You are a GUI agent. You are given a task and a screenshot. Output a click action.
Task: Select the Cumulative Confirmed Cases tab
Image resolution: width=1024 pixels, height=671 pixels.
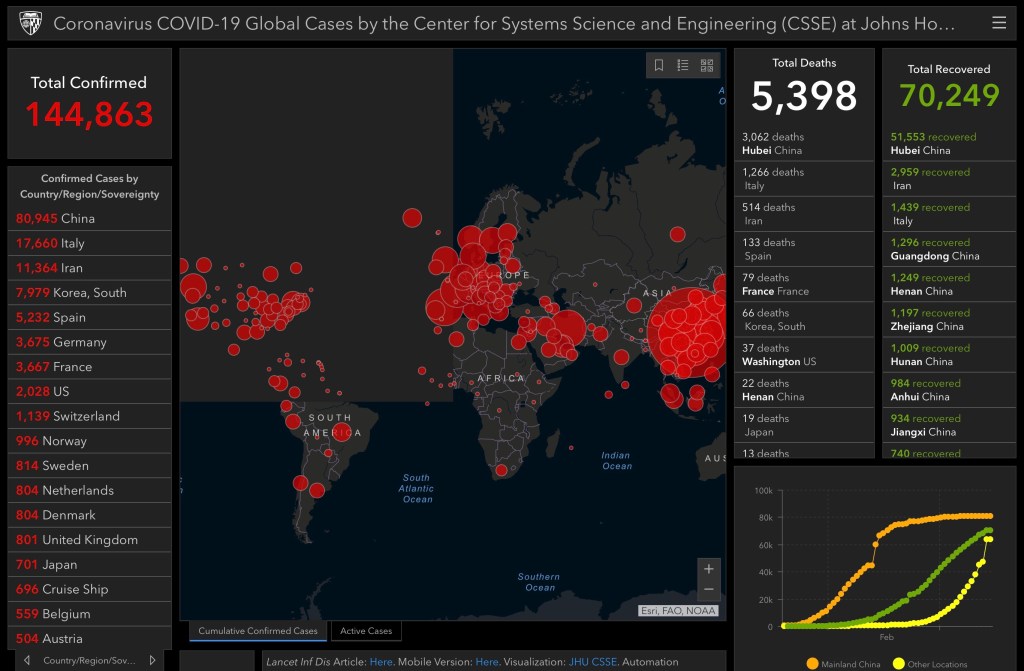(x=258, y=631)
